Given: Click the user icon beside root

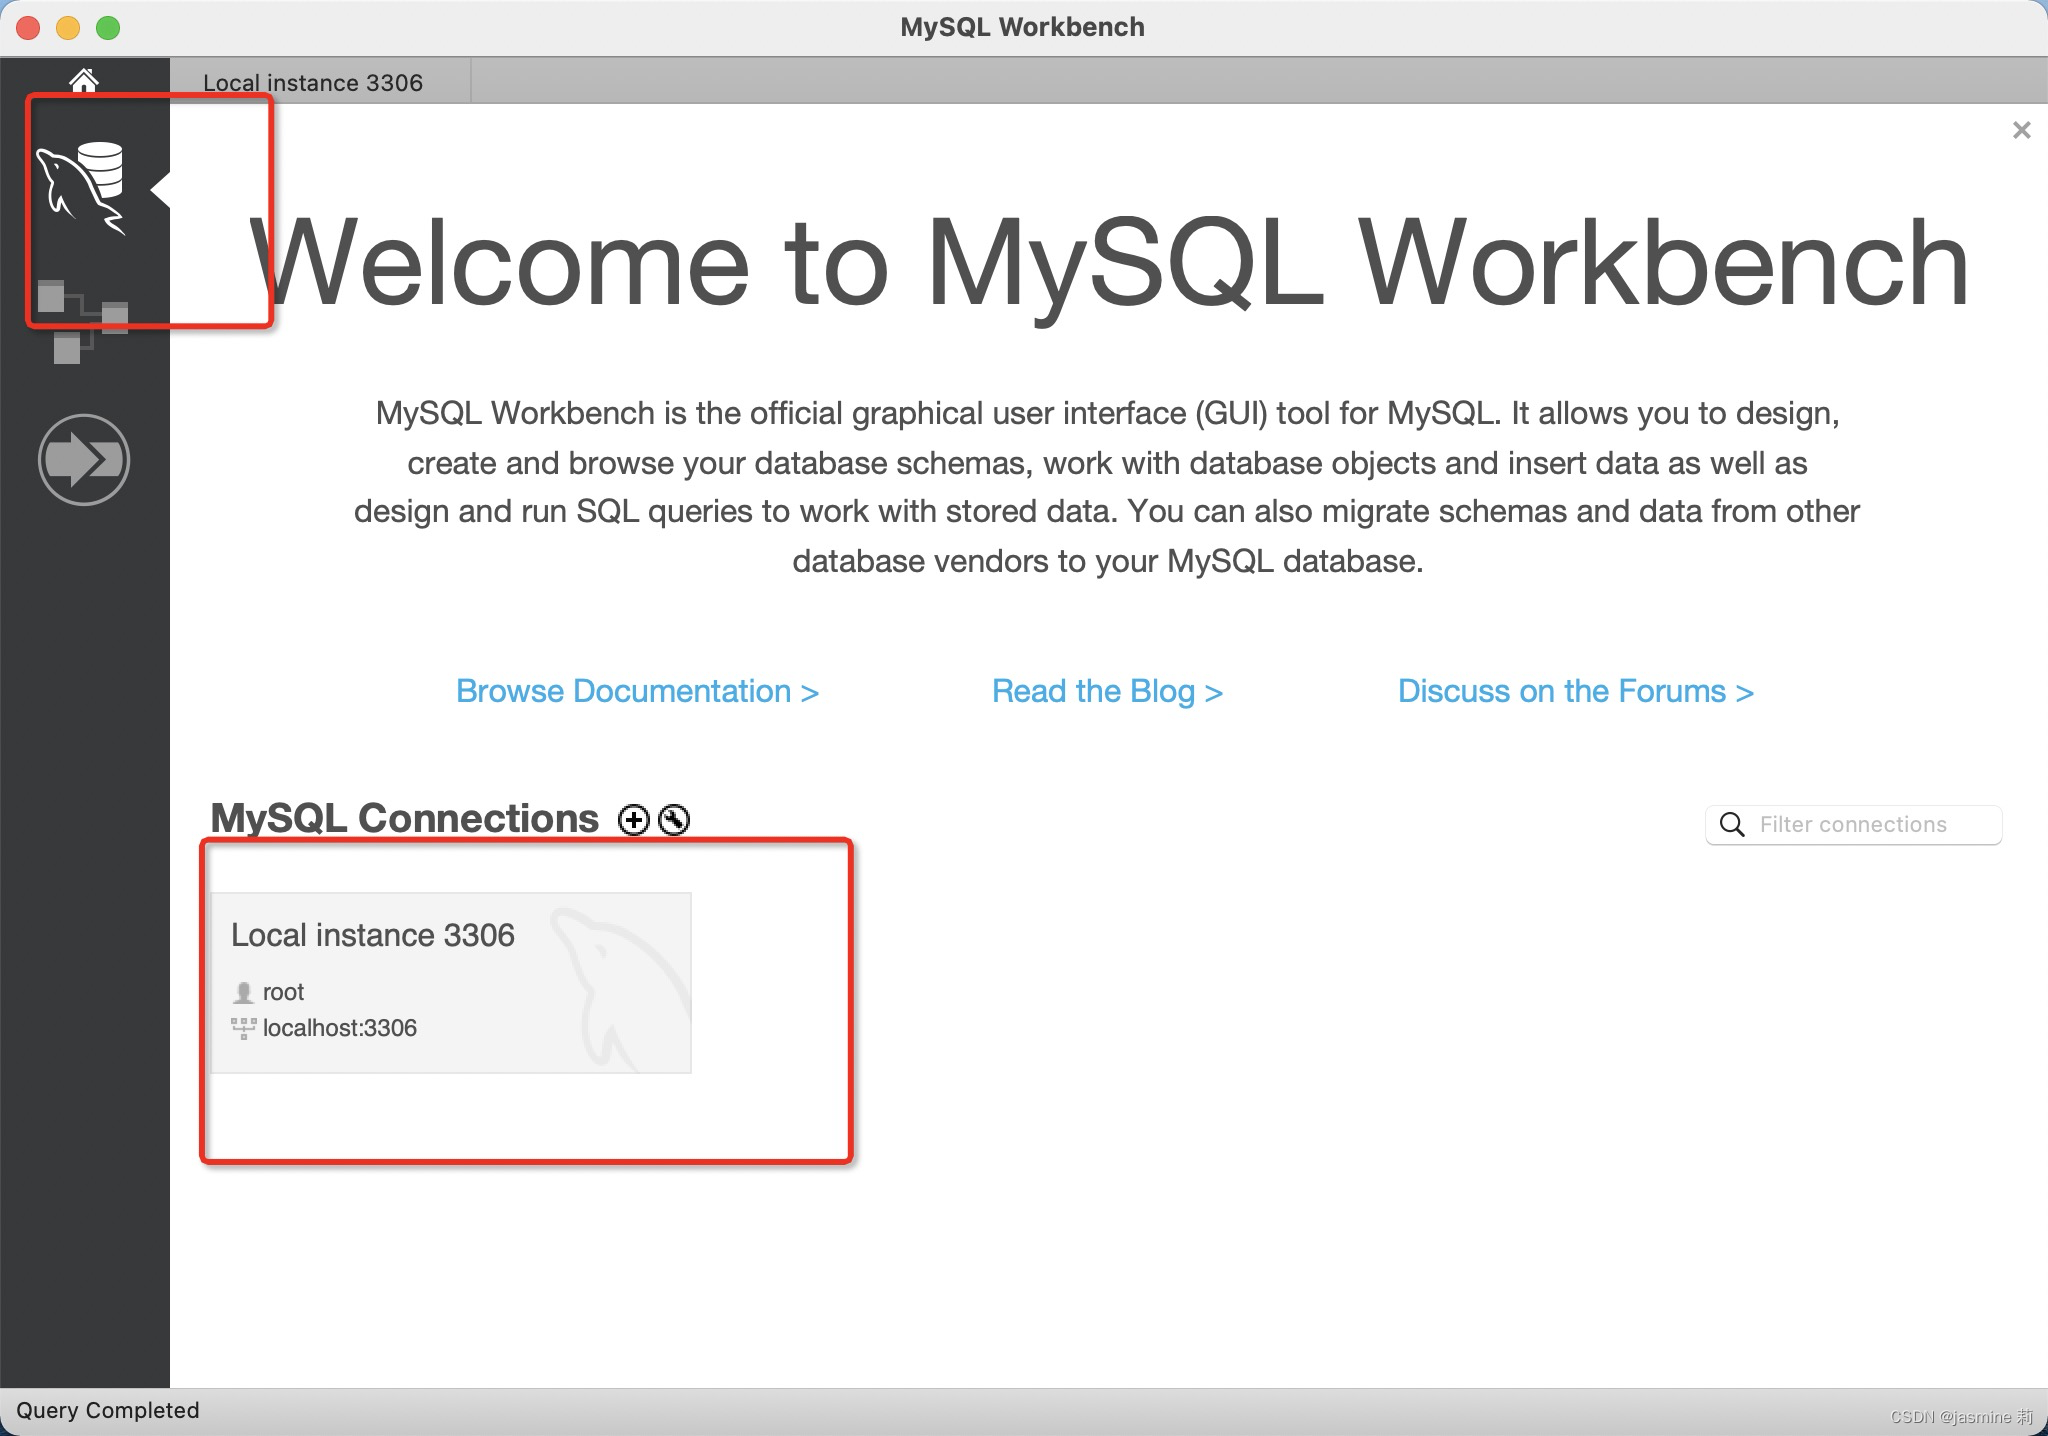Looking at the screenshot, I should [x=243, y=991].
